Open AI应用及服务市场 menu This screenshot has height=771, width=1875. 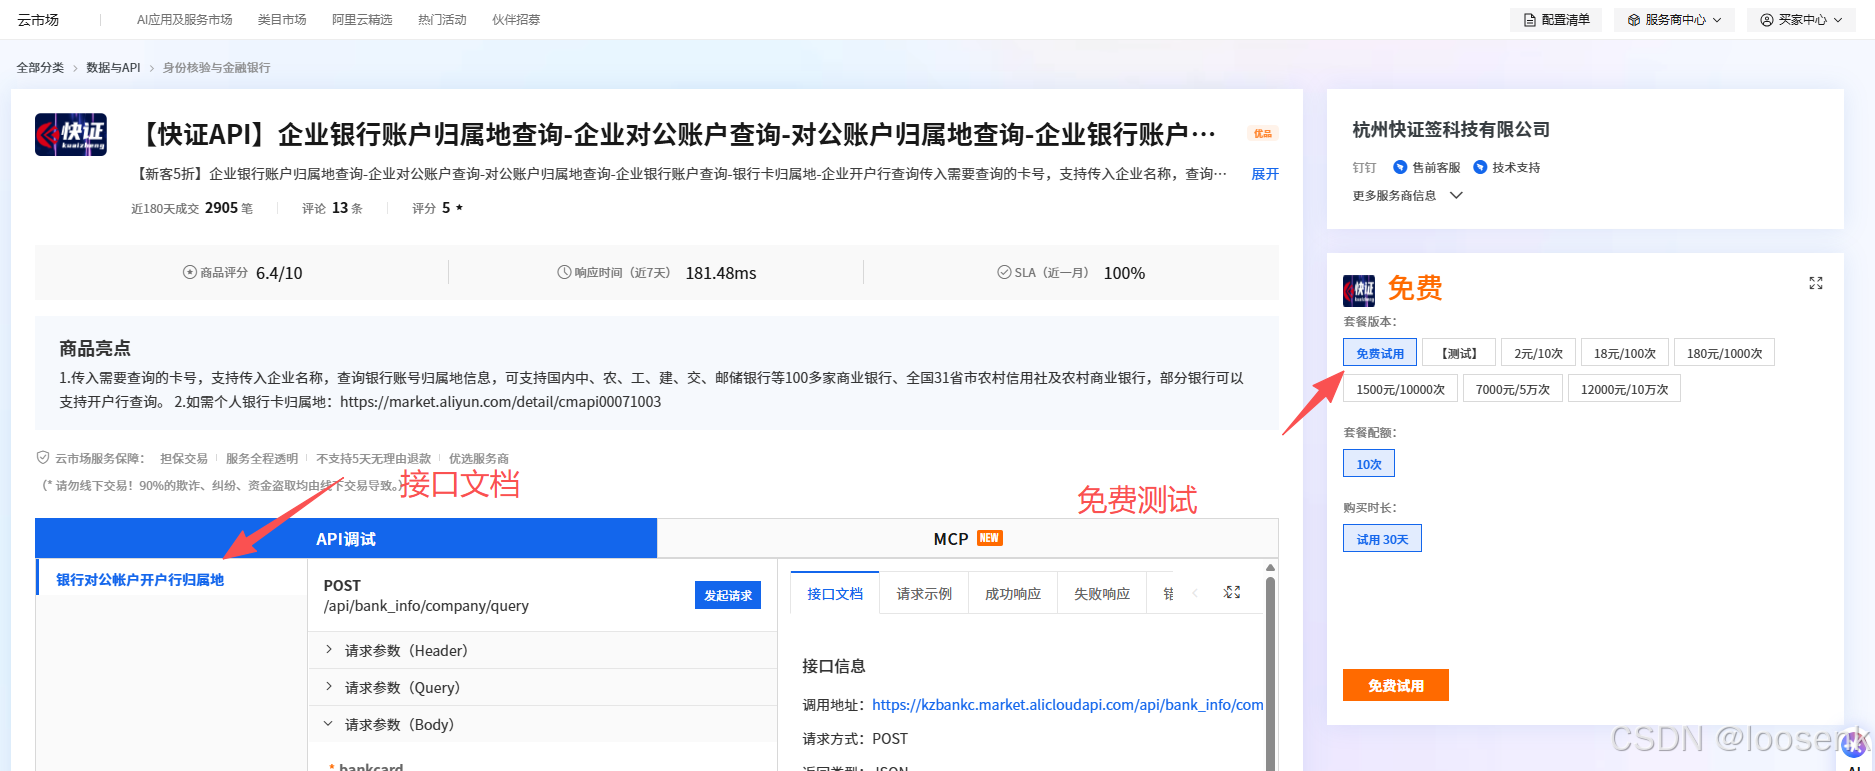coord(184,20)
